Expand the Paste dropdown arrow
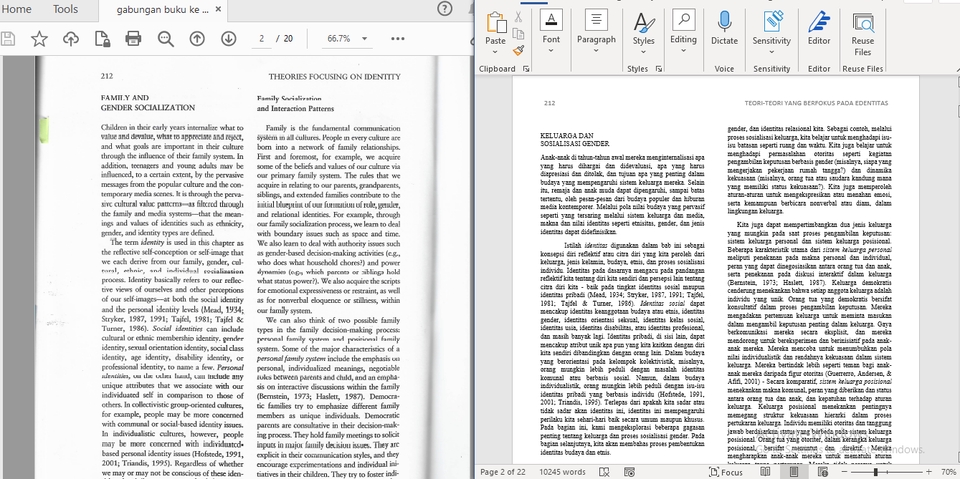 pyautogui.click(x=496, y=52)
